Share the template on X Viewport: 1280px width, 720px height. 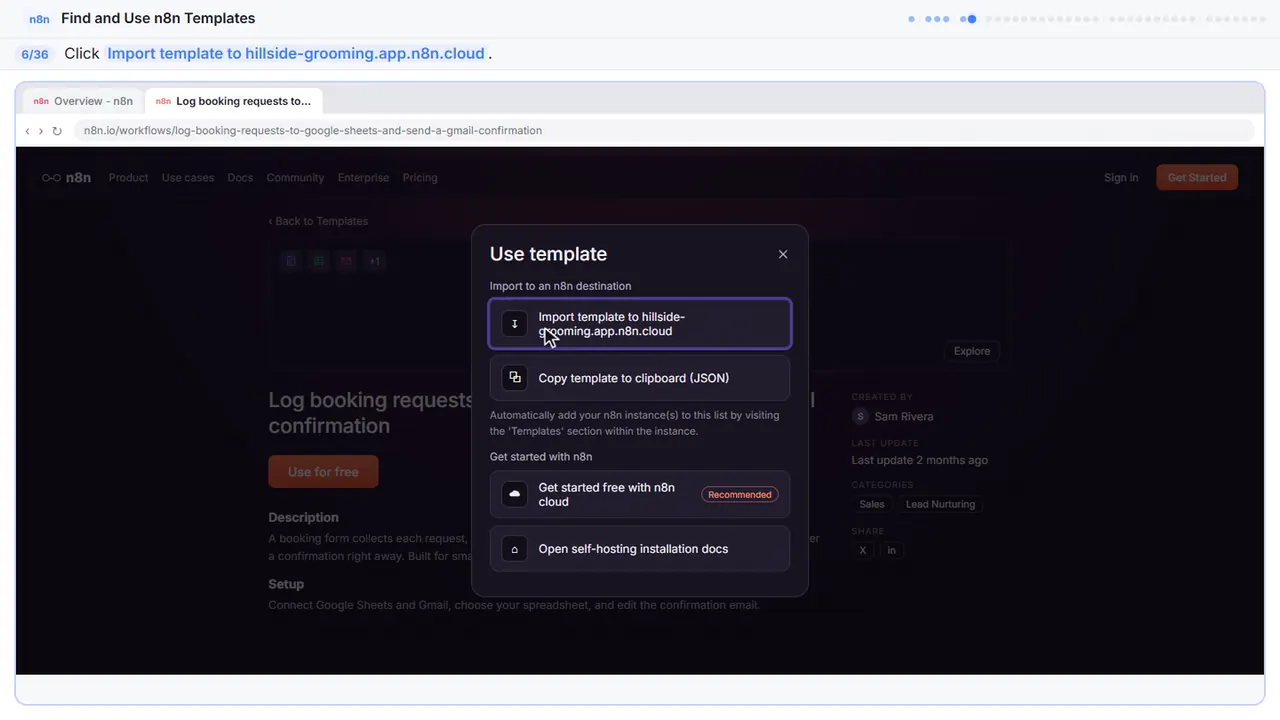(863, 550)
